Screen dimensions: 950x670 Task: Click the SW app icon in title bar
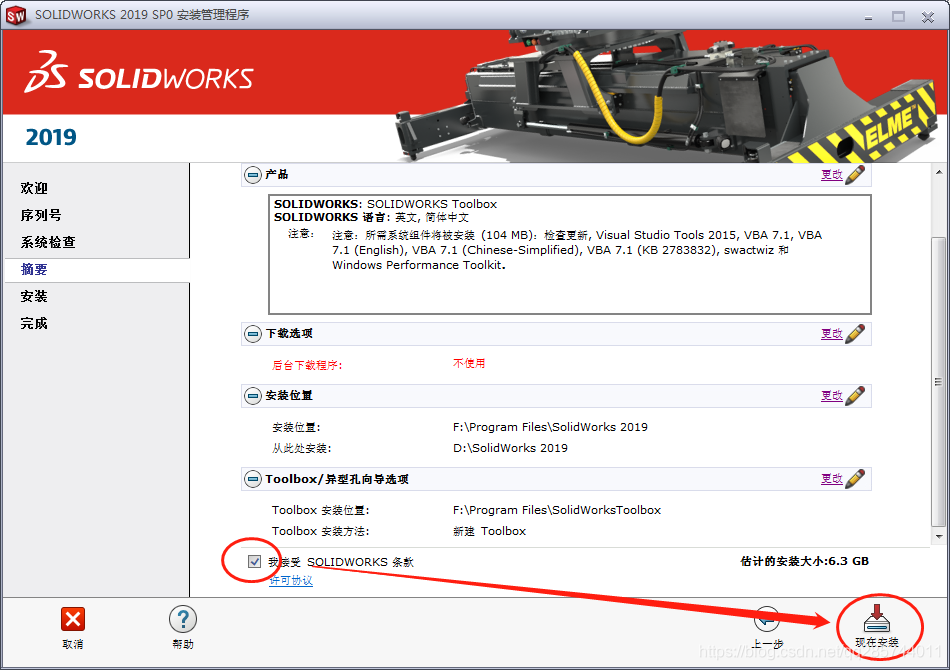click(16, 16)
